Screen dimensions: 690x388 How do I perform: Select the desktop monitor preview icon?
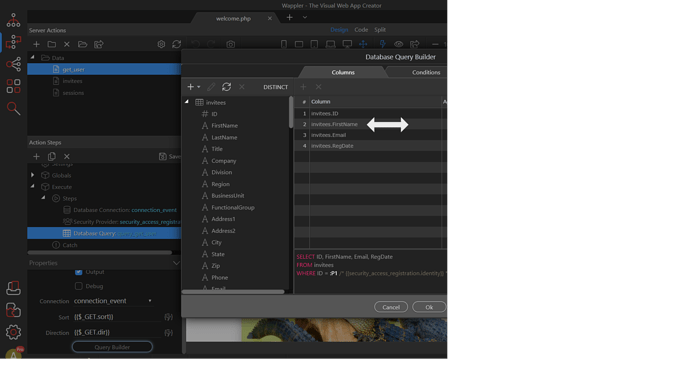(347, 44)
